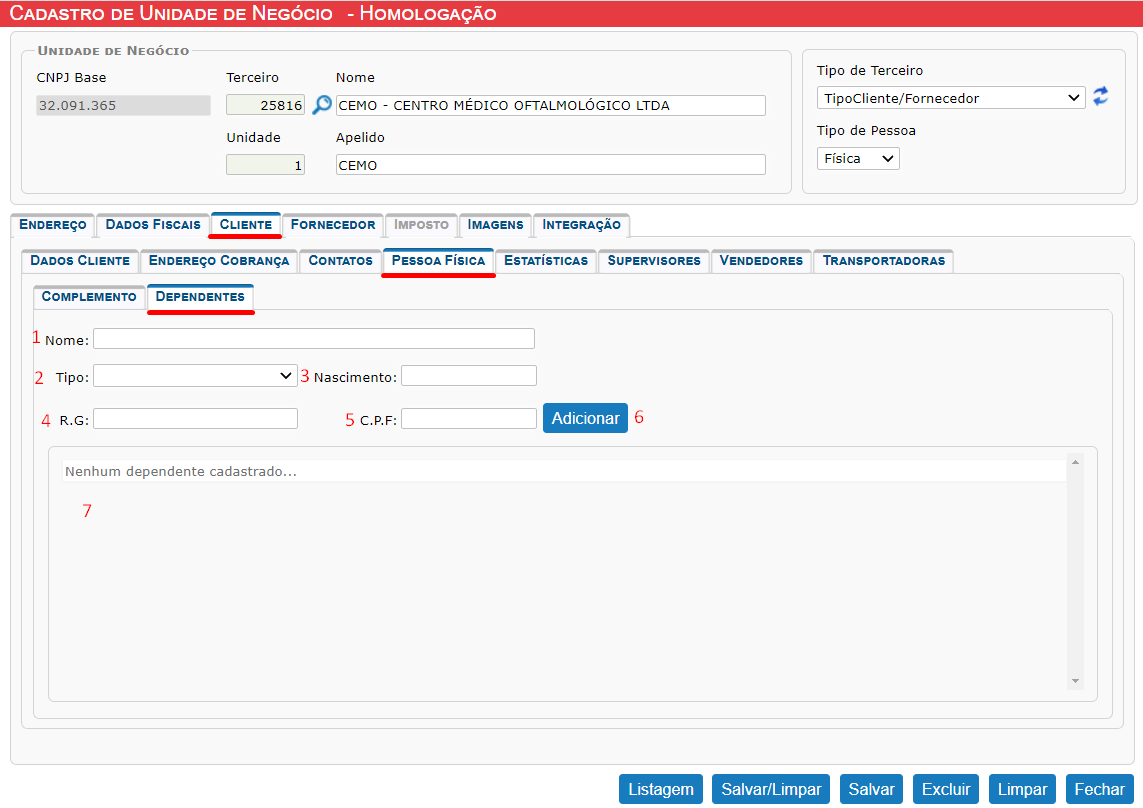Open the Tipo de Terceiro dropdown
The image size is (1143, 808).
point(951,98)
